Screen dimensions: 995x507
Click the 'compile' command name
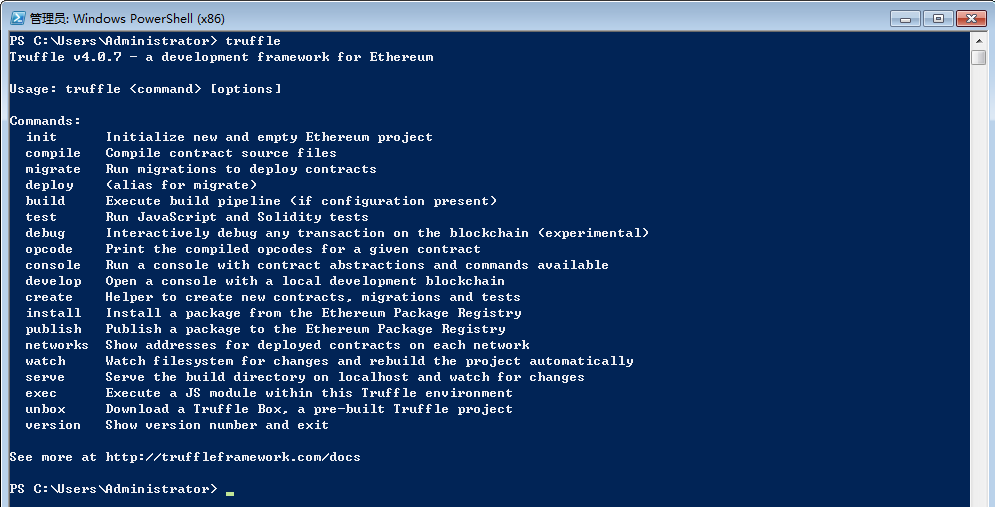53,153
